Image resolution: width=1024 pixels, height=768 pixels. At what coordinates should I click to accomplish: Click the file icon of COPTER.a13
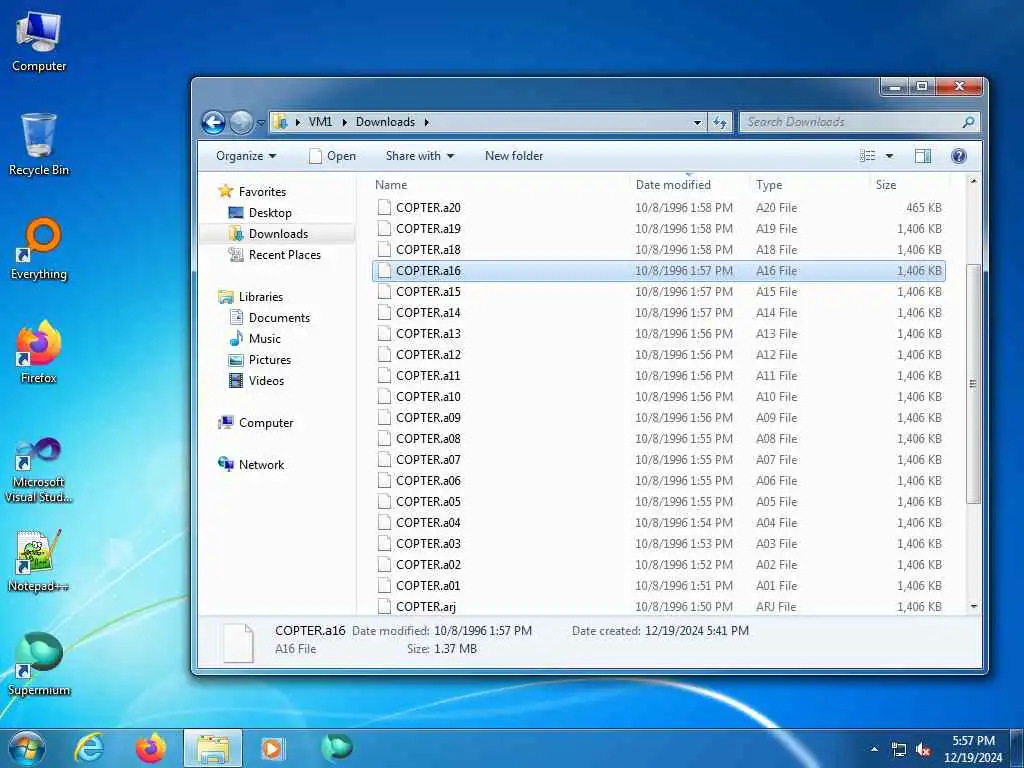385,334
